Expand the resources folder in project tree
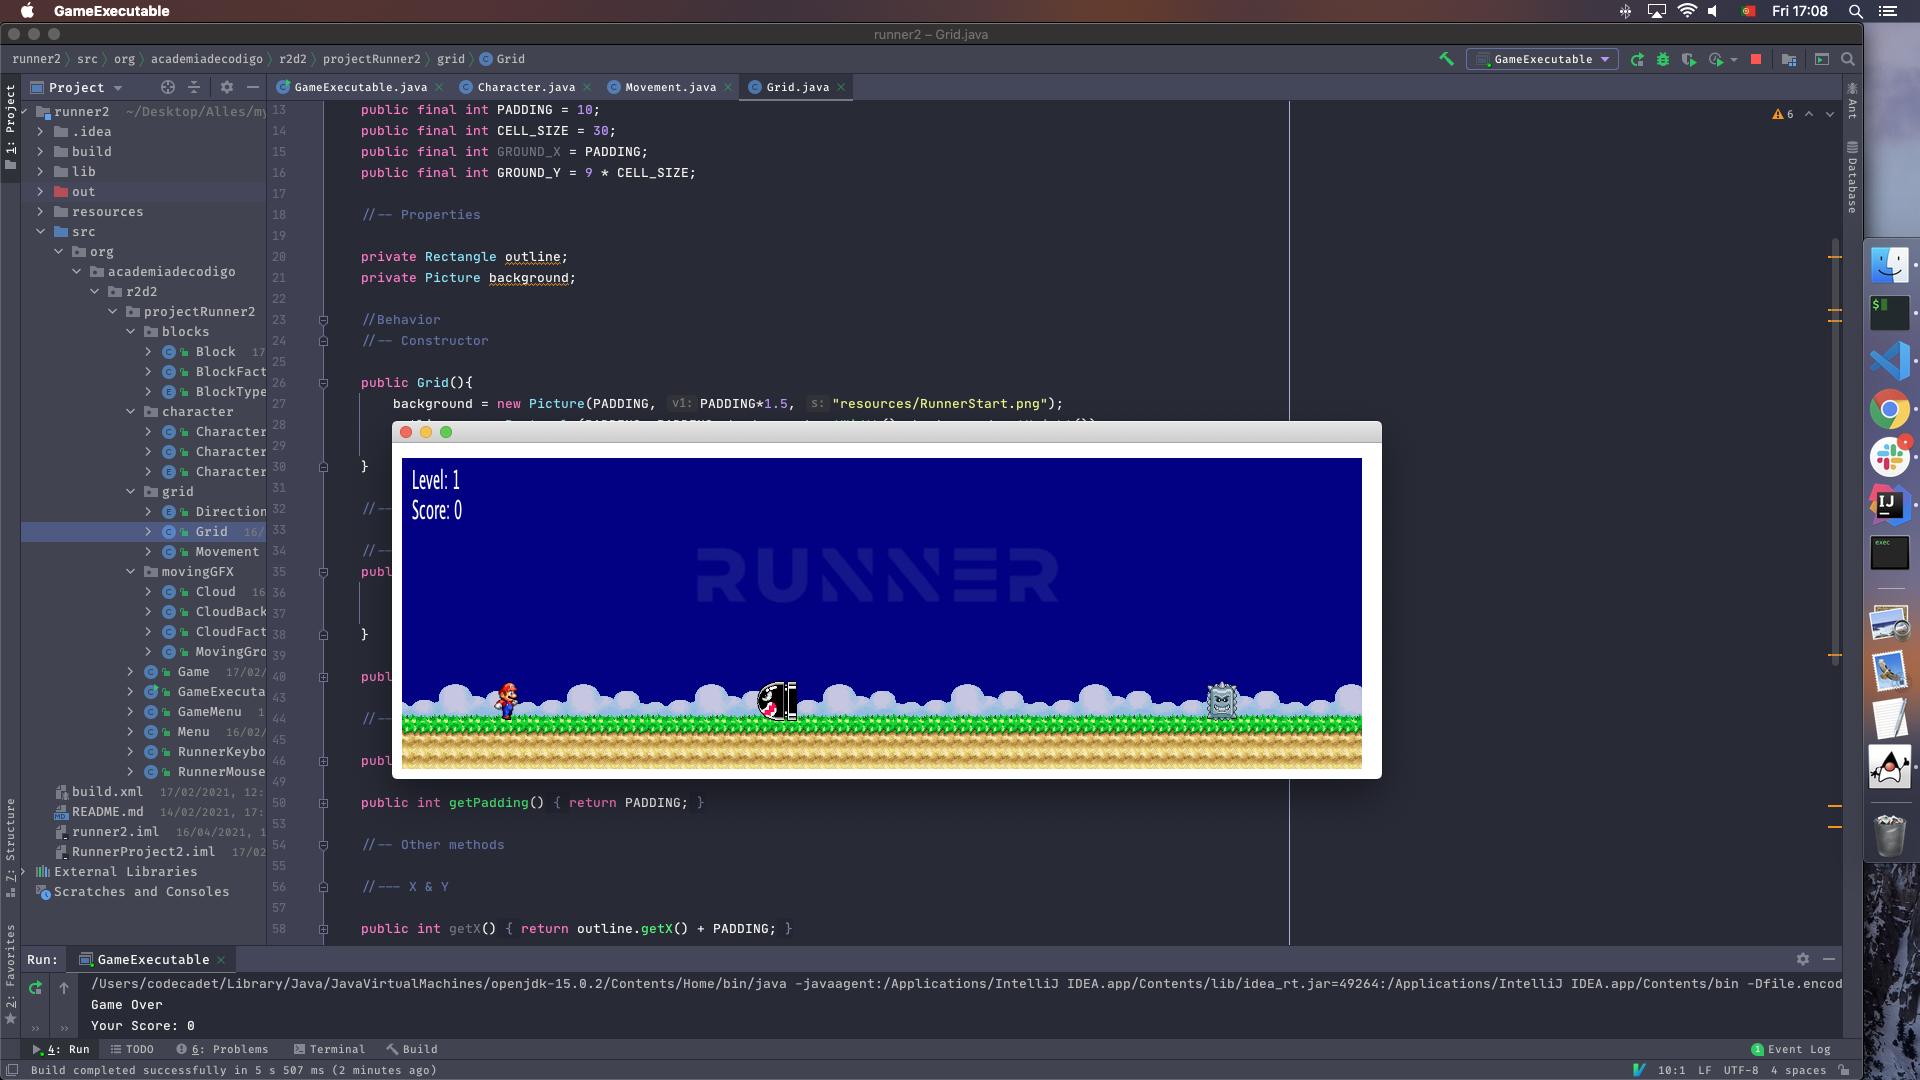This screenshot has width=1920, height=1080. click(40, 212)
